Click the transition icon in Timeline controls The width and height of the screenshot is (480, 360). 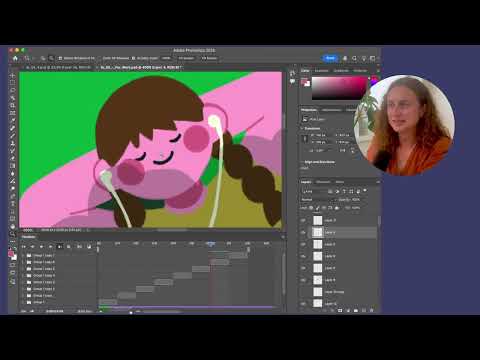coord(89,247)
